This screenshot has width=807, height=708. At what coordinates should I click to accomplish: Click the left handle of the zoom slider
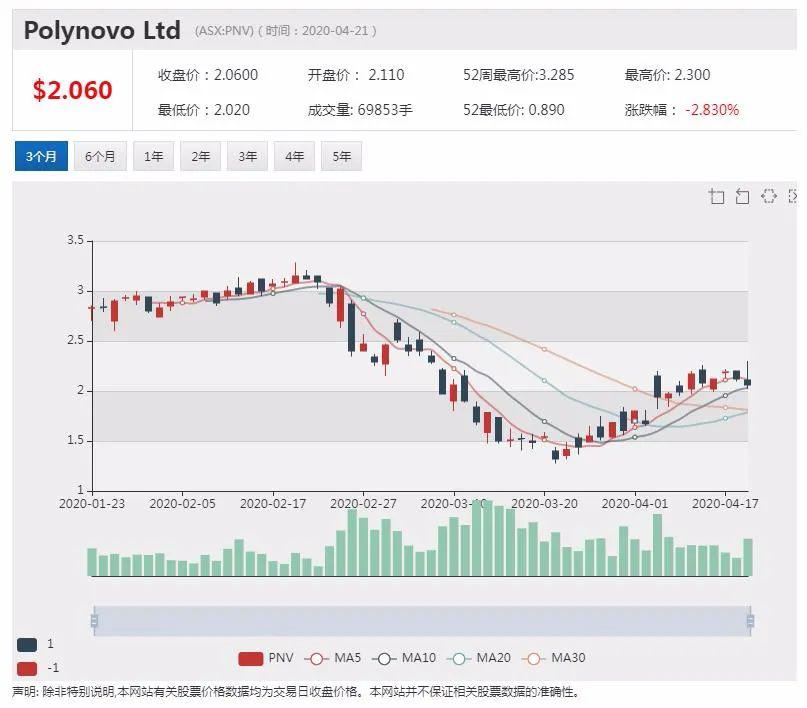coord(94,621)
